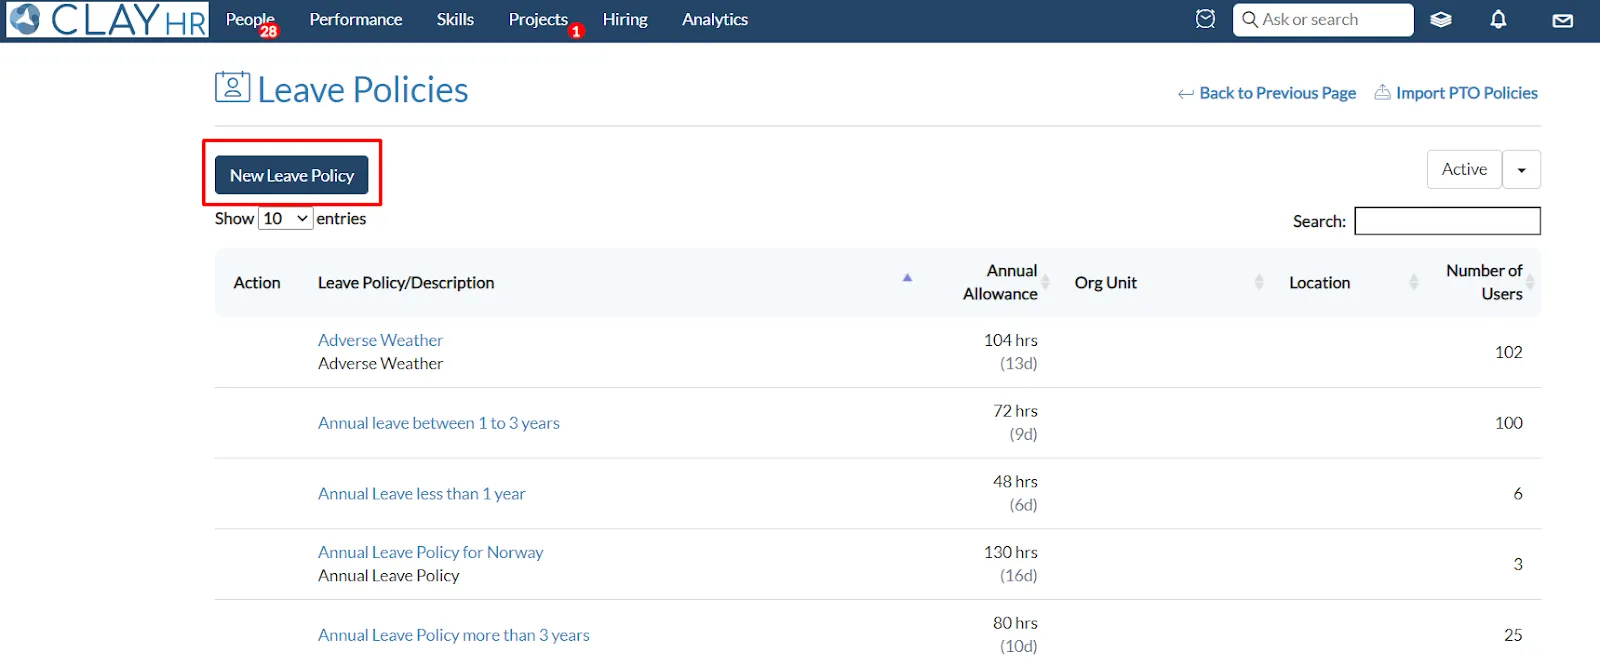Go Back to Previous Page
The height and width of the screenshot is (666, 1600).
(x=1267, y=93)
